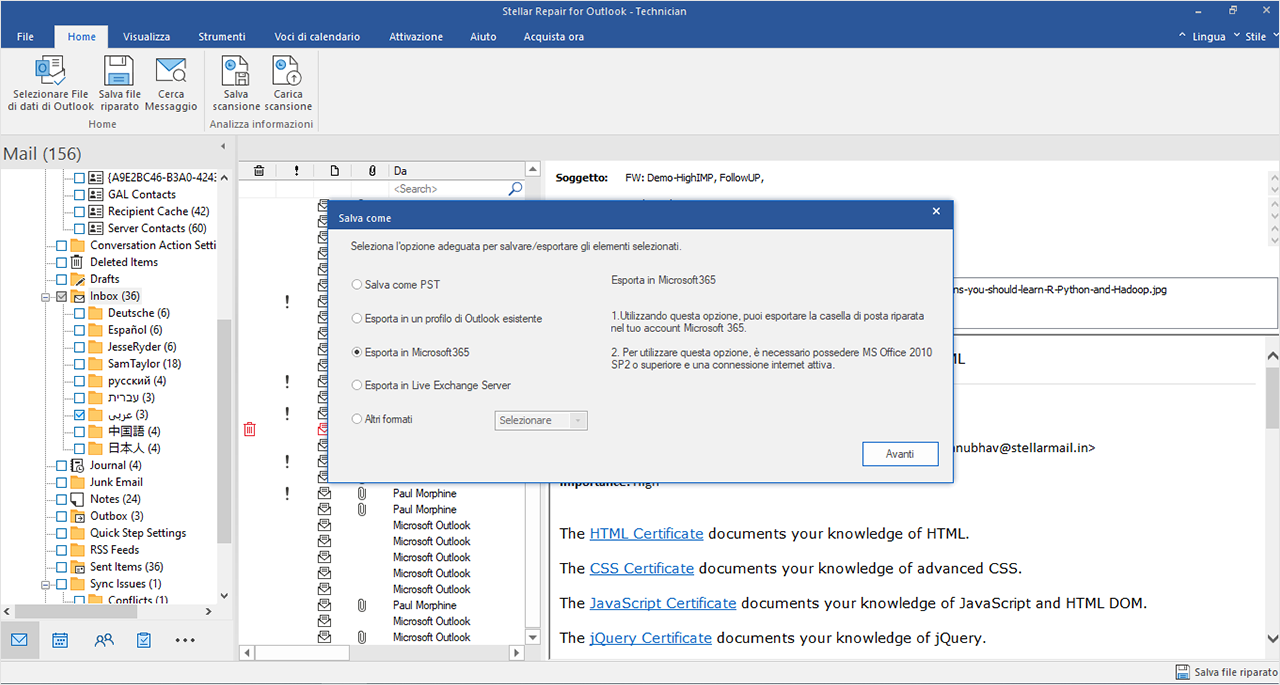
Task: Toggle the Inbox (36) checkbox
Action: coord(62,297)
